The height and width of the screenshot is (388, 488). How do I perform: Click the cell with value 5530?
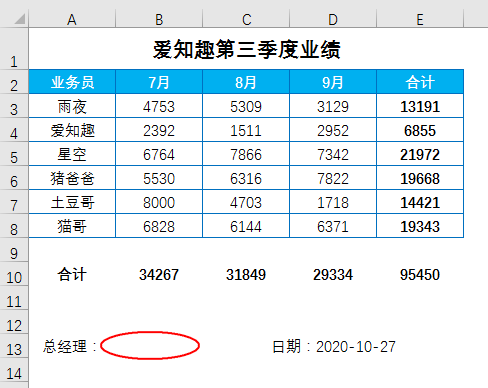[x=159, y=178]
